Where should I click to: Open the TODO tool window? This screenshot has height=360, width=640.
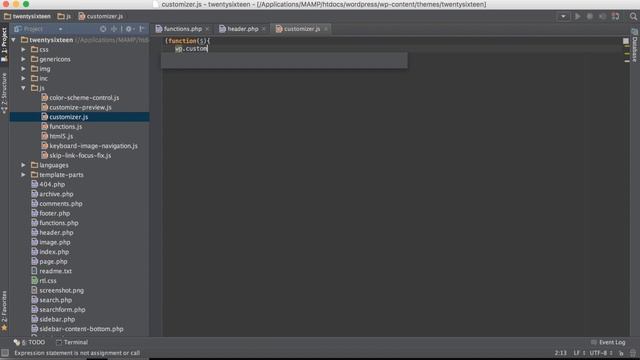[29, 342]
